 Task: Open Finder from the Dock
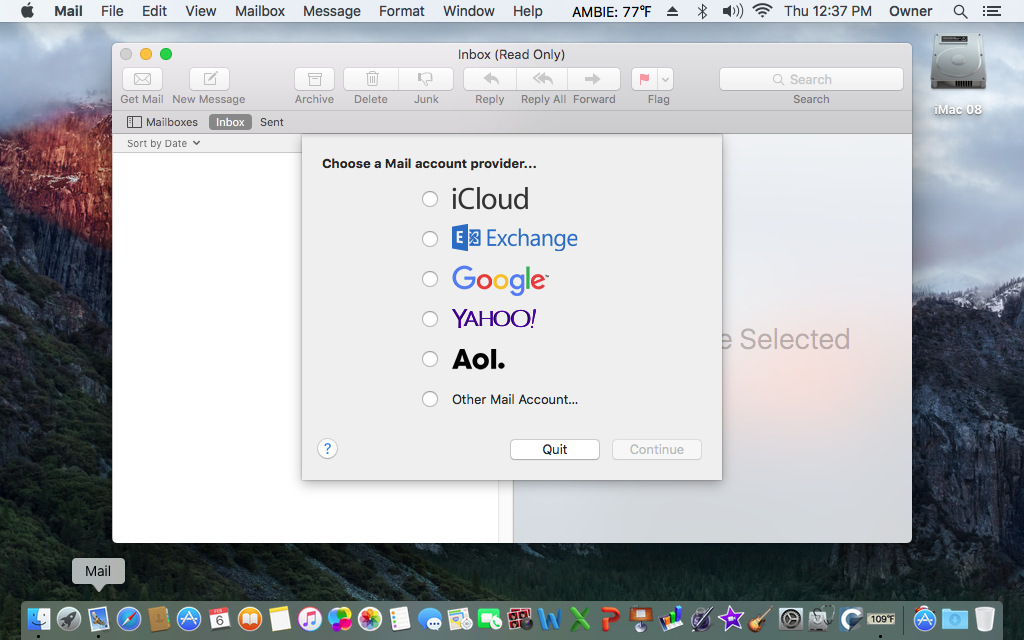coord(39,618)
